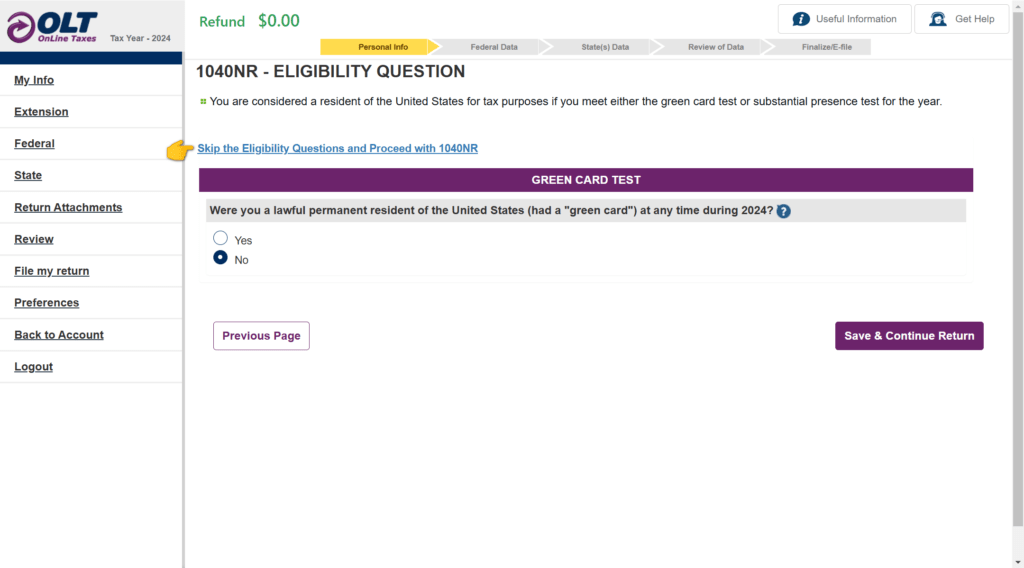1024x568 pixels.
Task: Open the Federal Data step tab
Action: (x=494, y=47)
